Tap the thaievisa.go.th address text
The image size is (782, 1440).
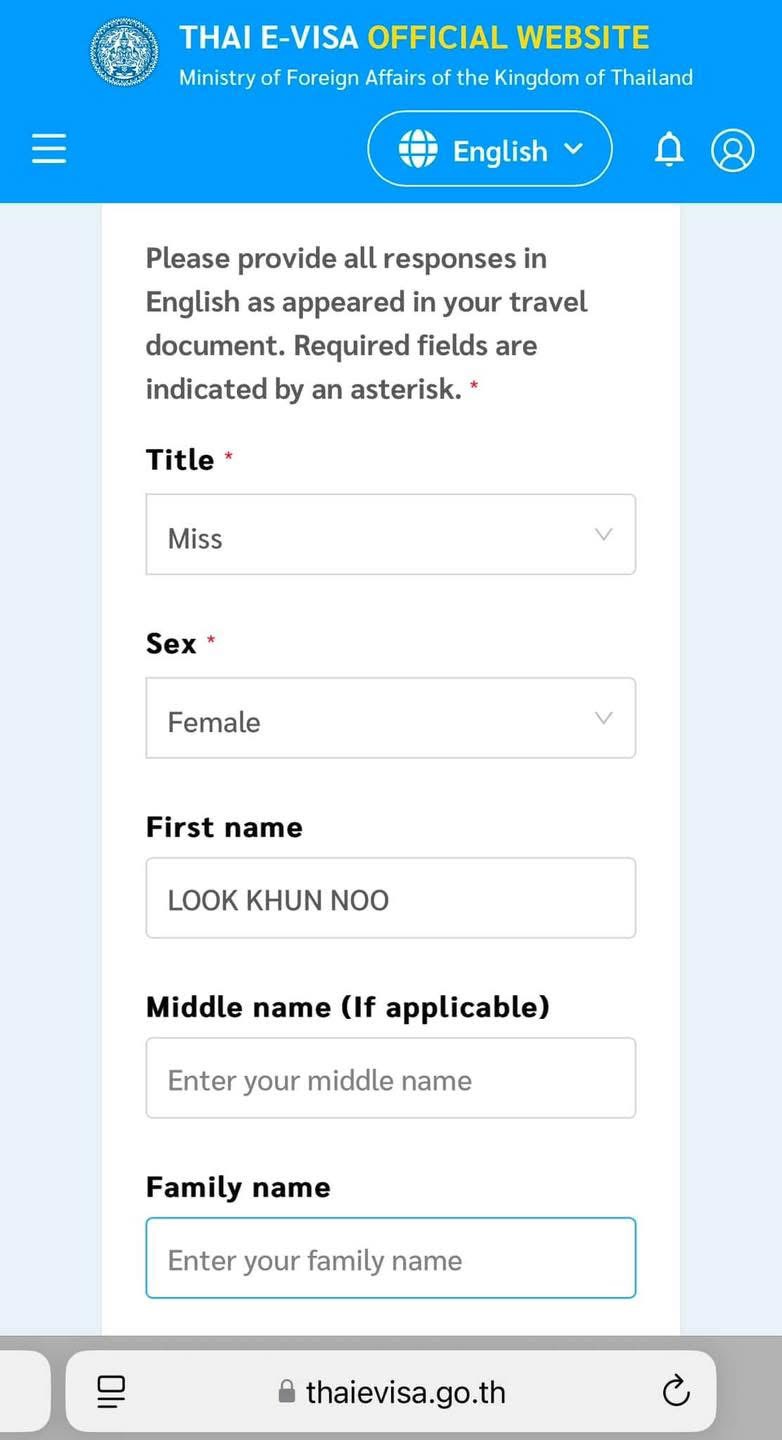click(405, 1392)
